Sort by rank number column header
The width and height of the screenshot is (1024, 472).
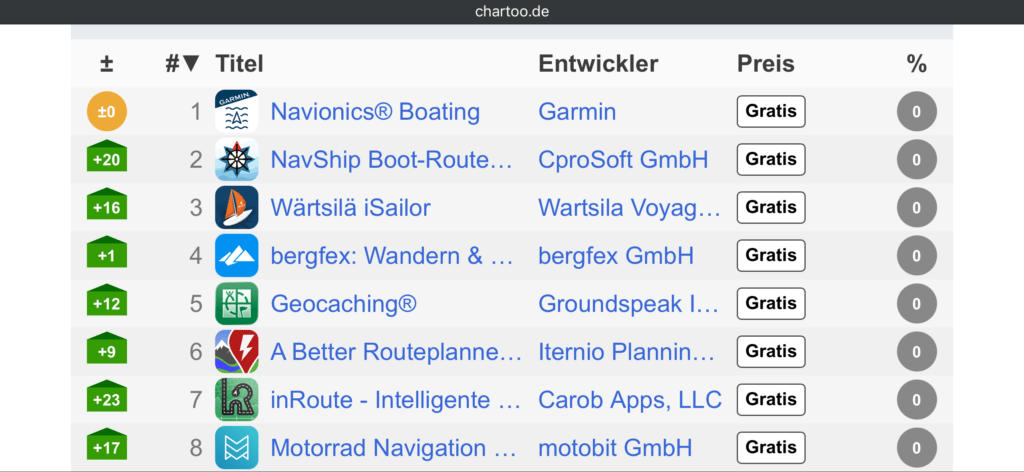(183, 64)
